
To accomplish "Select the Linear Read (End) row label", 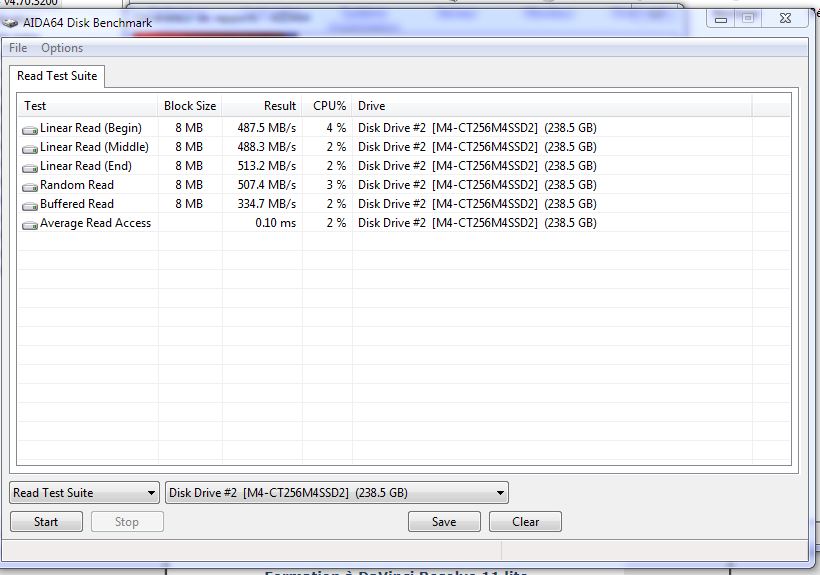I will (86, 166).
